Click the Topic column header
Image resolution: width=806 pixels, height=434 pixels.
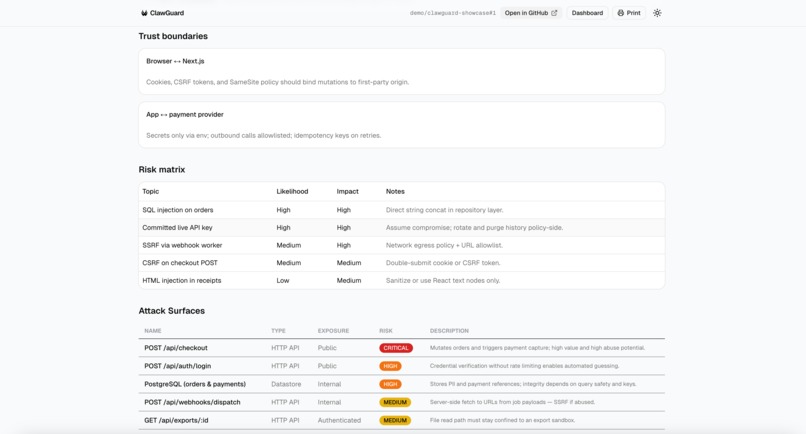[x=151, y=191]
